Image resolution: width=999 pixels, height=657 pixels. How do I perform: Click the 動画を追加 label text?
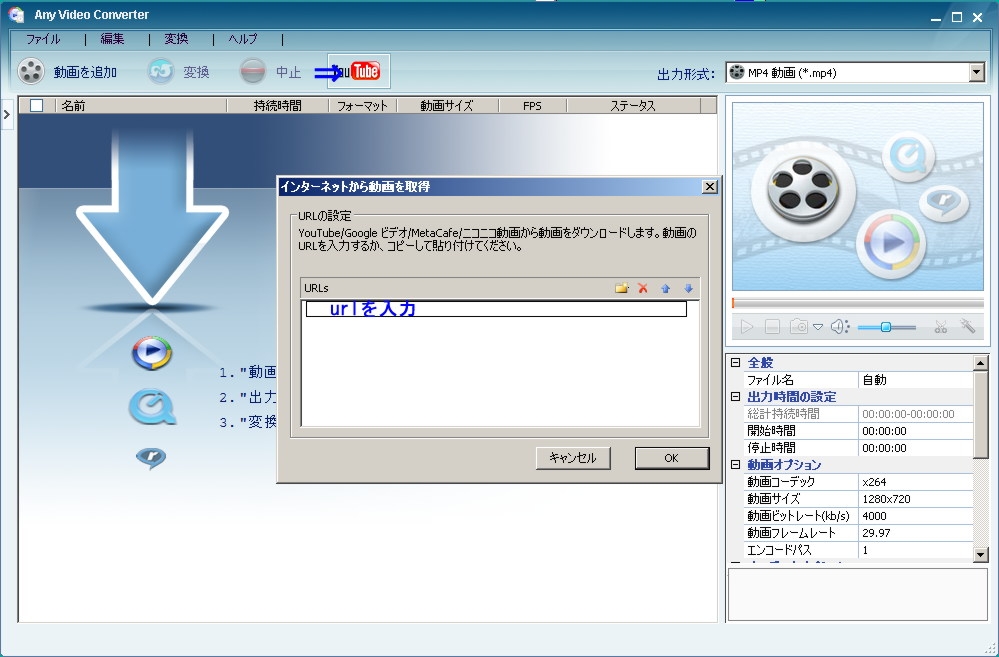pyautogui.click(x=85, y=72)
